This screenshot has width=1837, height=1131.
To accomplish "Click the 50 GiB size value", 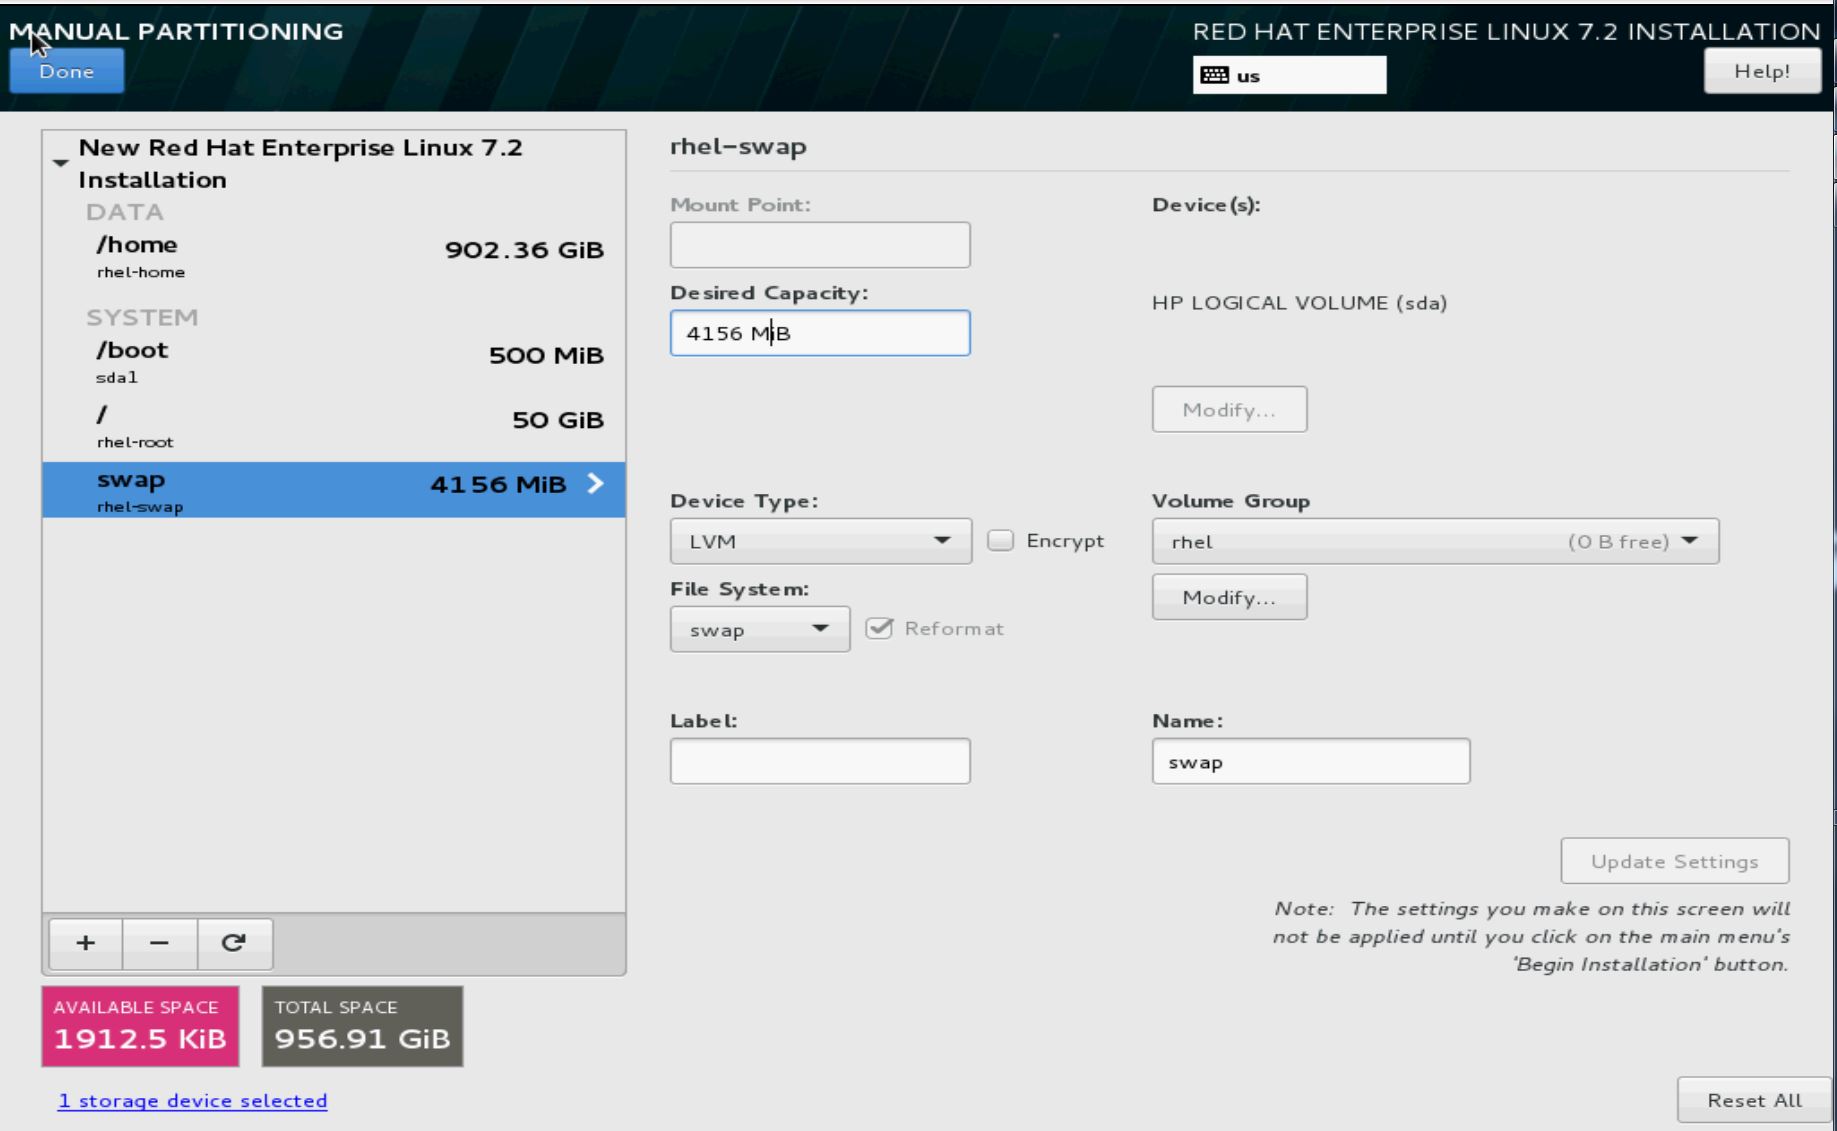I will tap(558, 420).
